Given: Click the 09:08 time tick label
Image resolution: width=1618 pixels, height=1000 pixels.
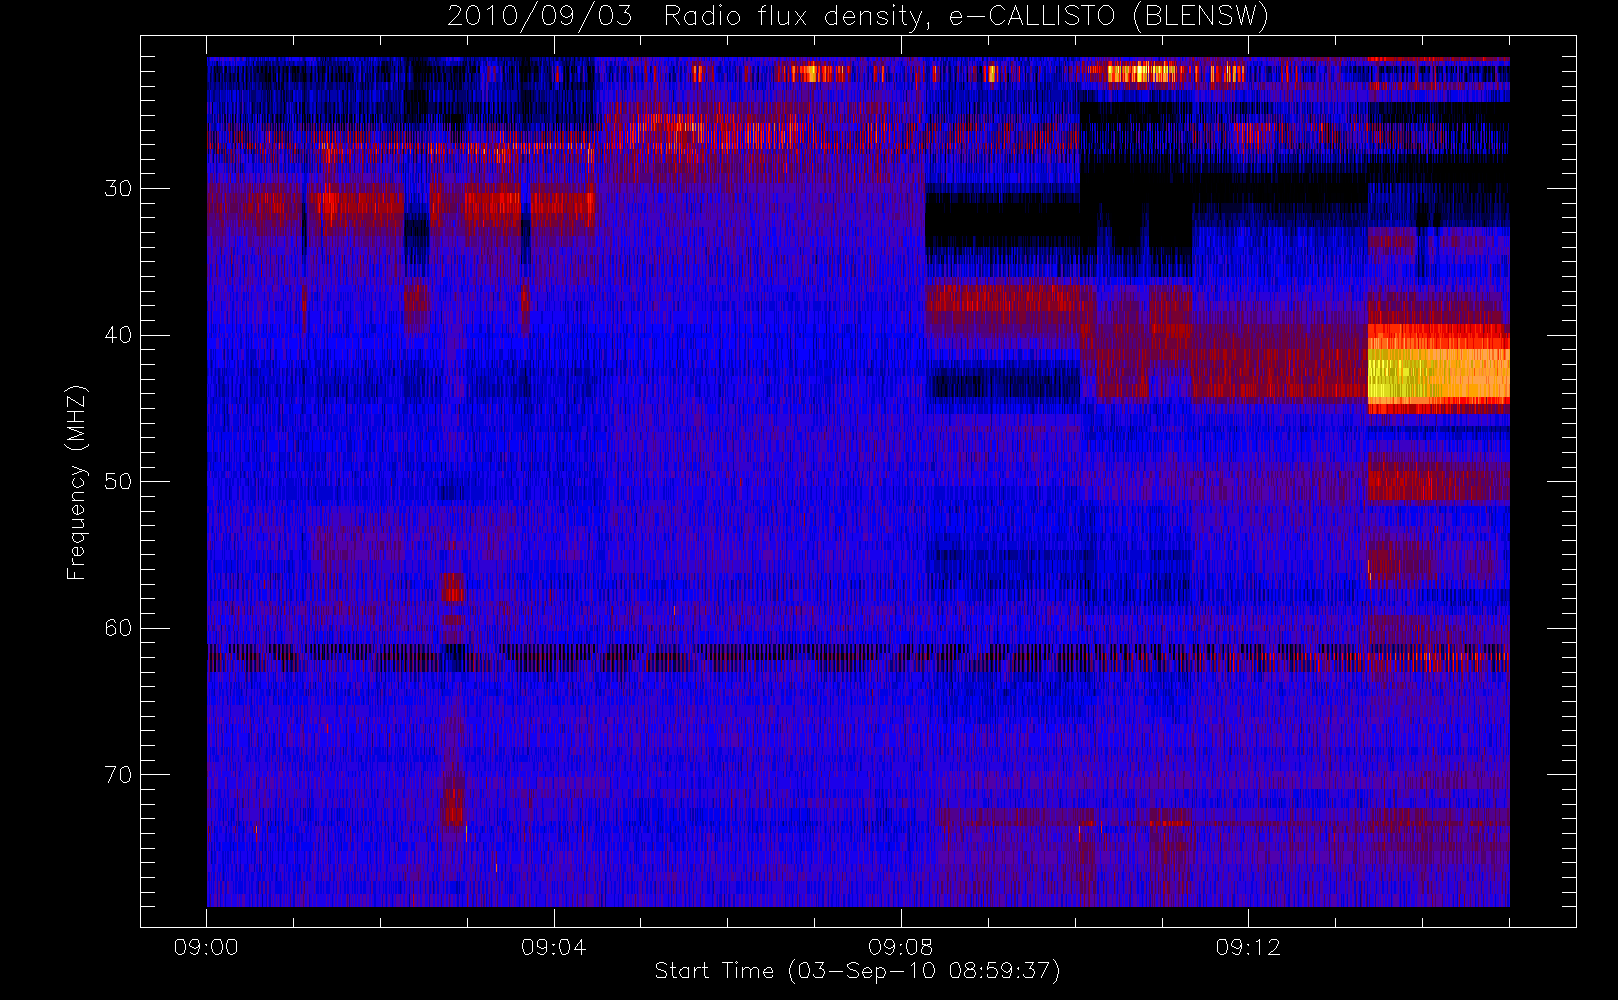Looking at the screenshot, I should point(901,947).
